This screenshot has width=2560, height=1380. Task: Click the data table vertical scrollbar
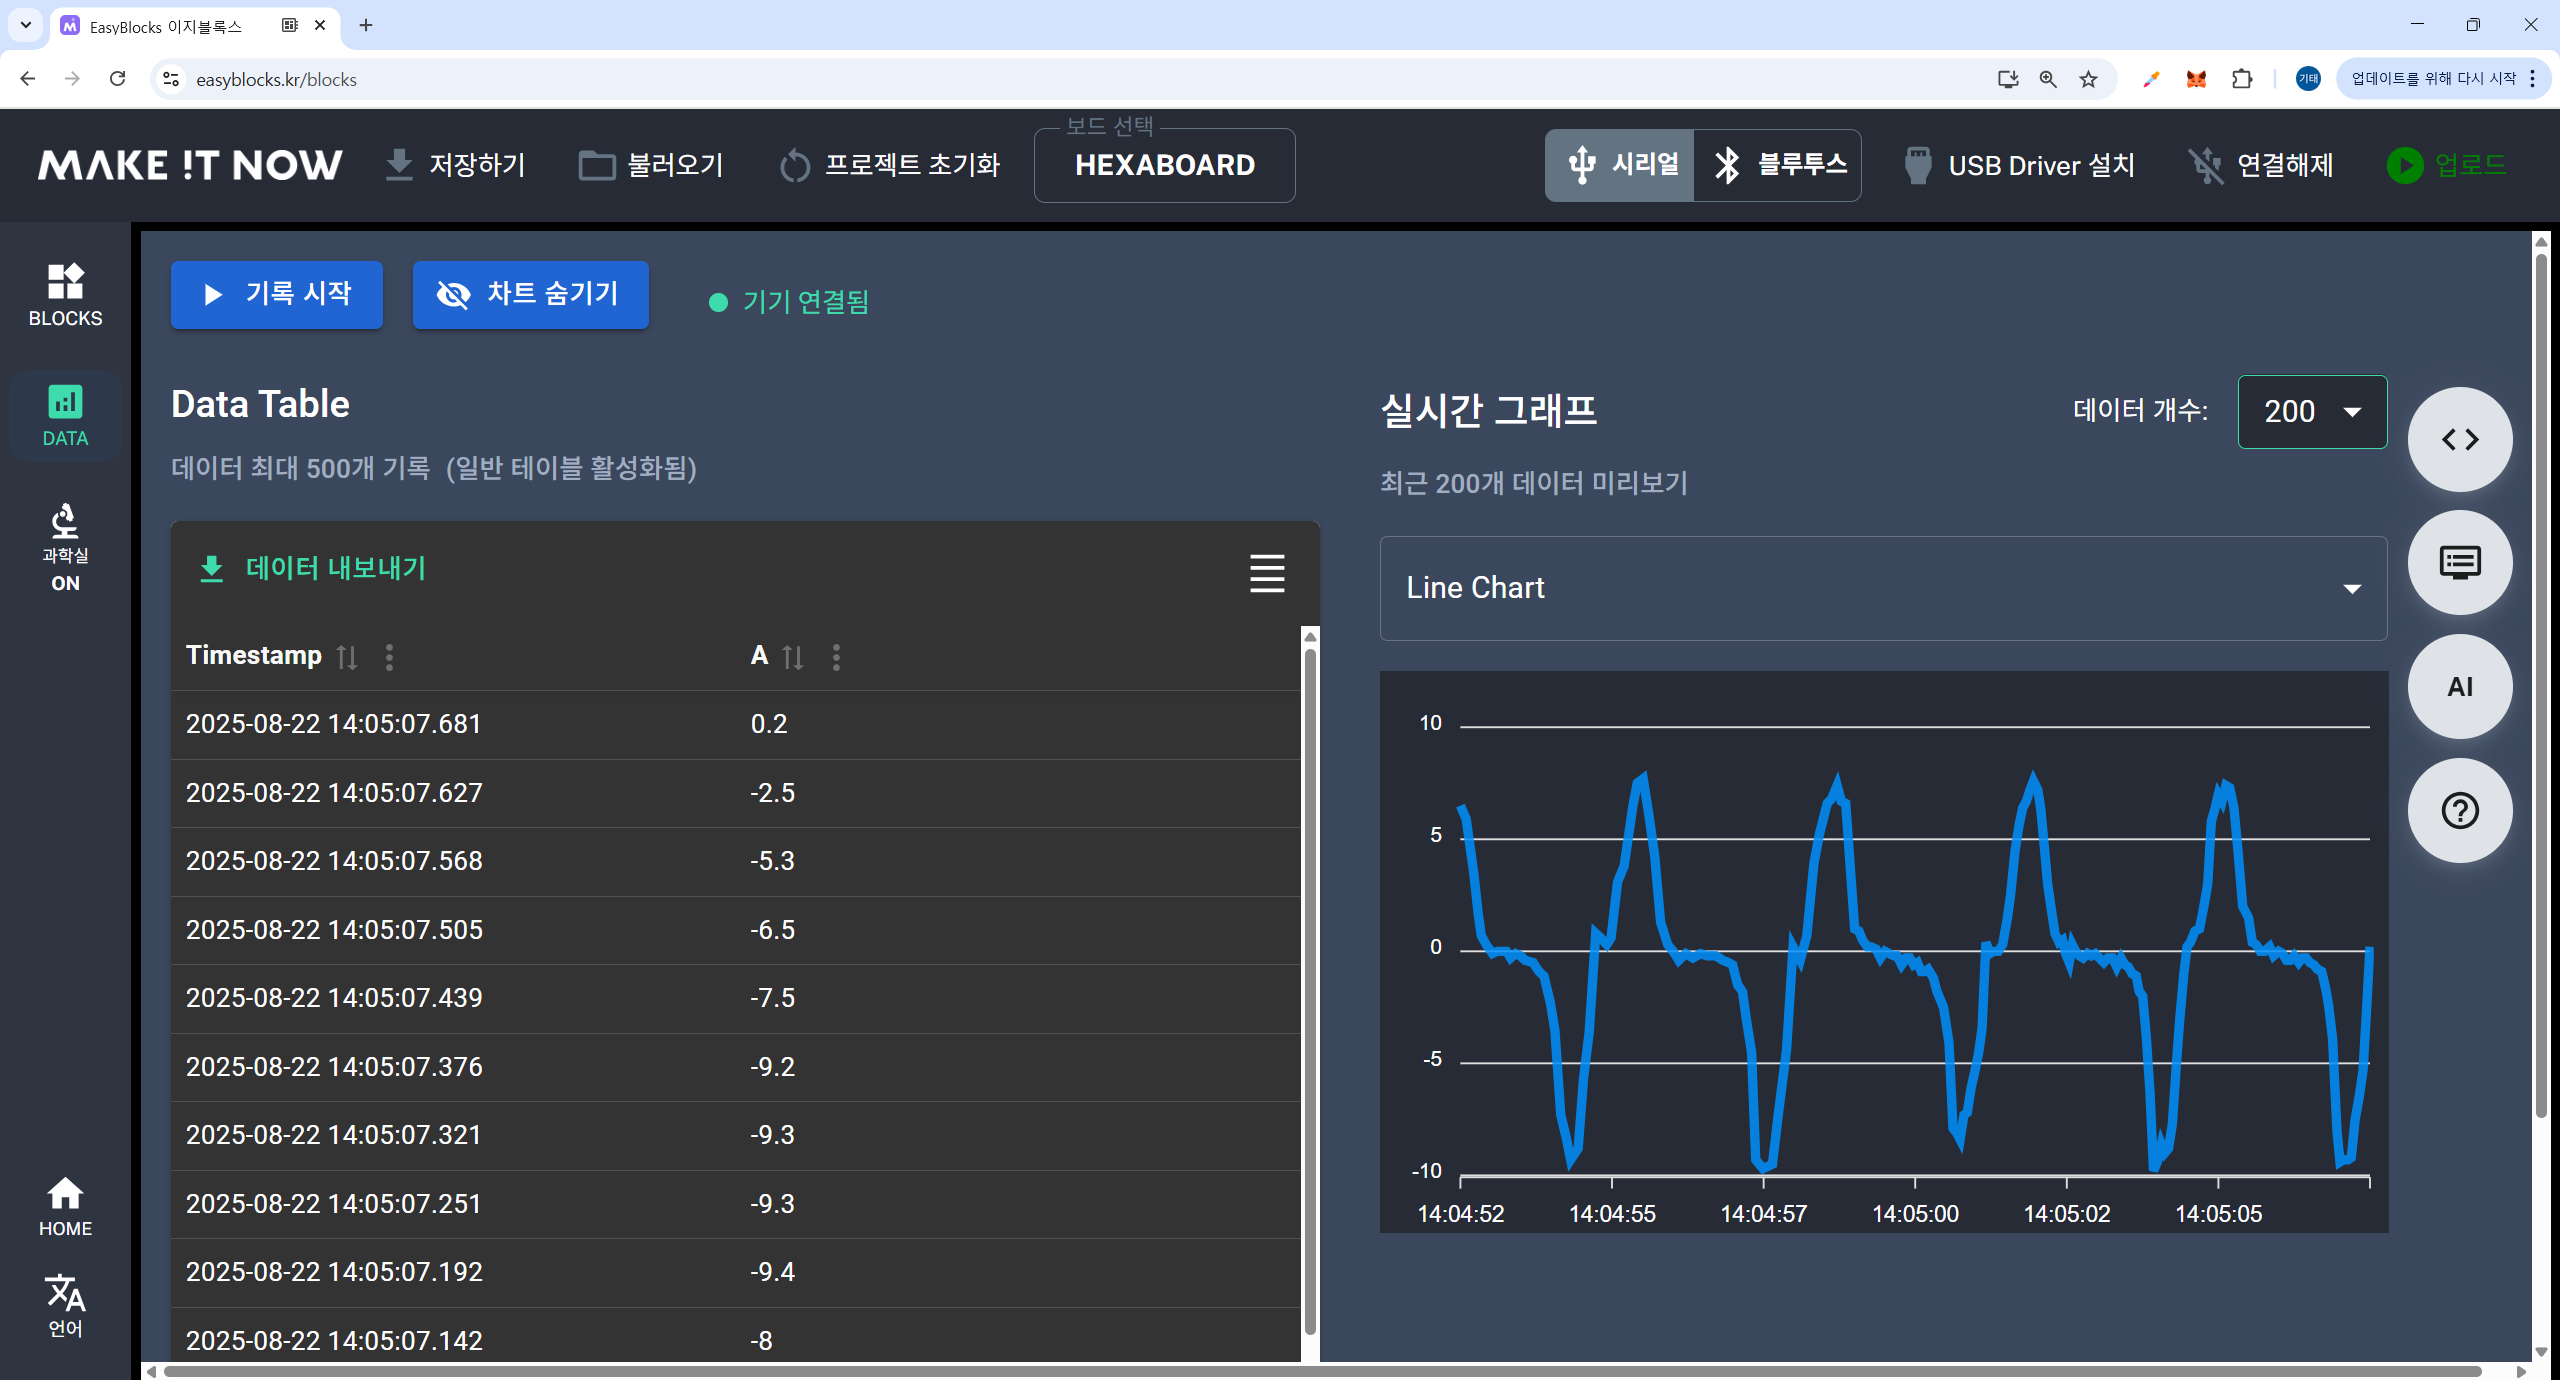click(x=1309, y=990)
